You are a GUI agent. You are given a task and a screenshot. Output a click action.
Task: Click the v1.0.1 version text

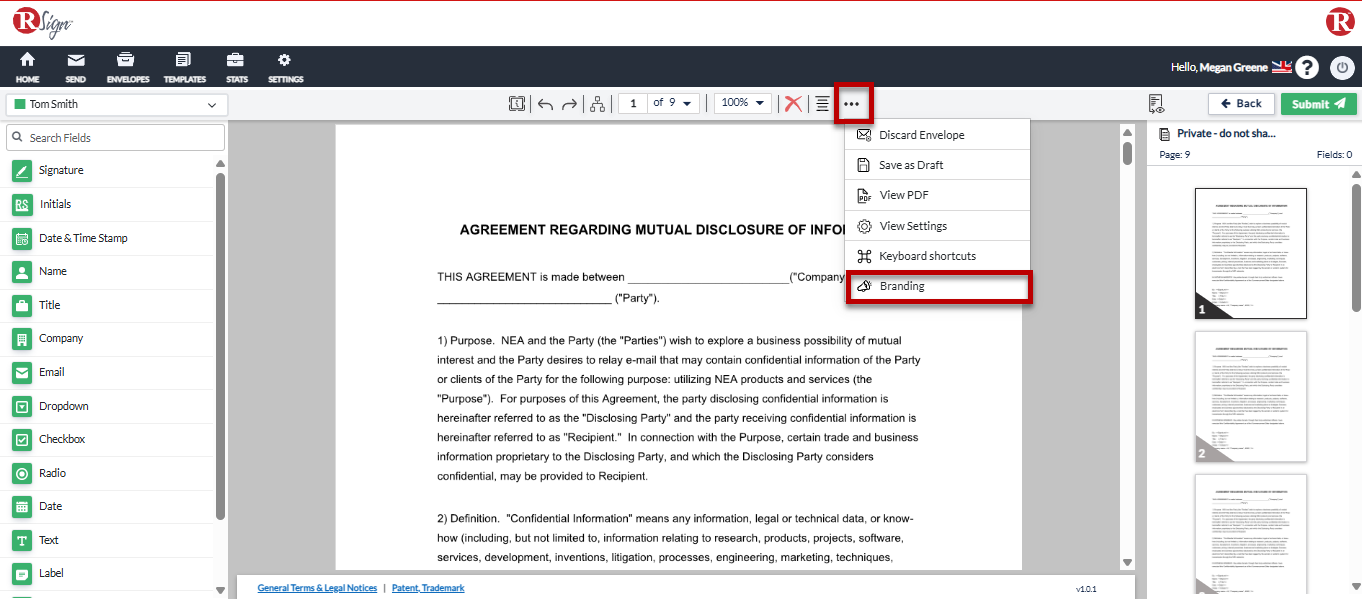point(1086,589)
